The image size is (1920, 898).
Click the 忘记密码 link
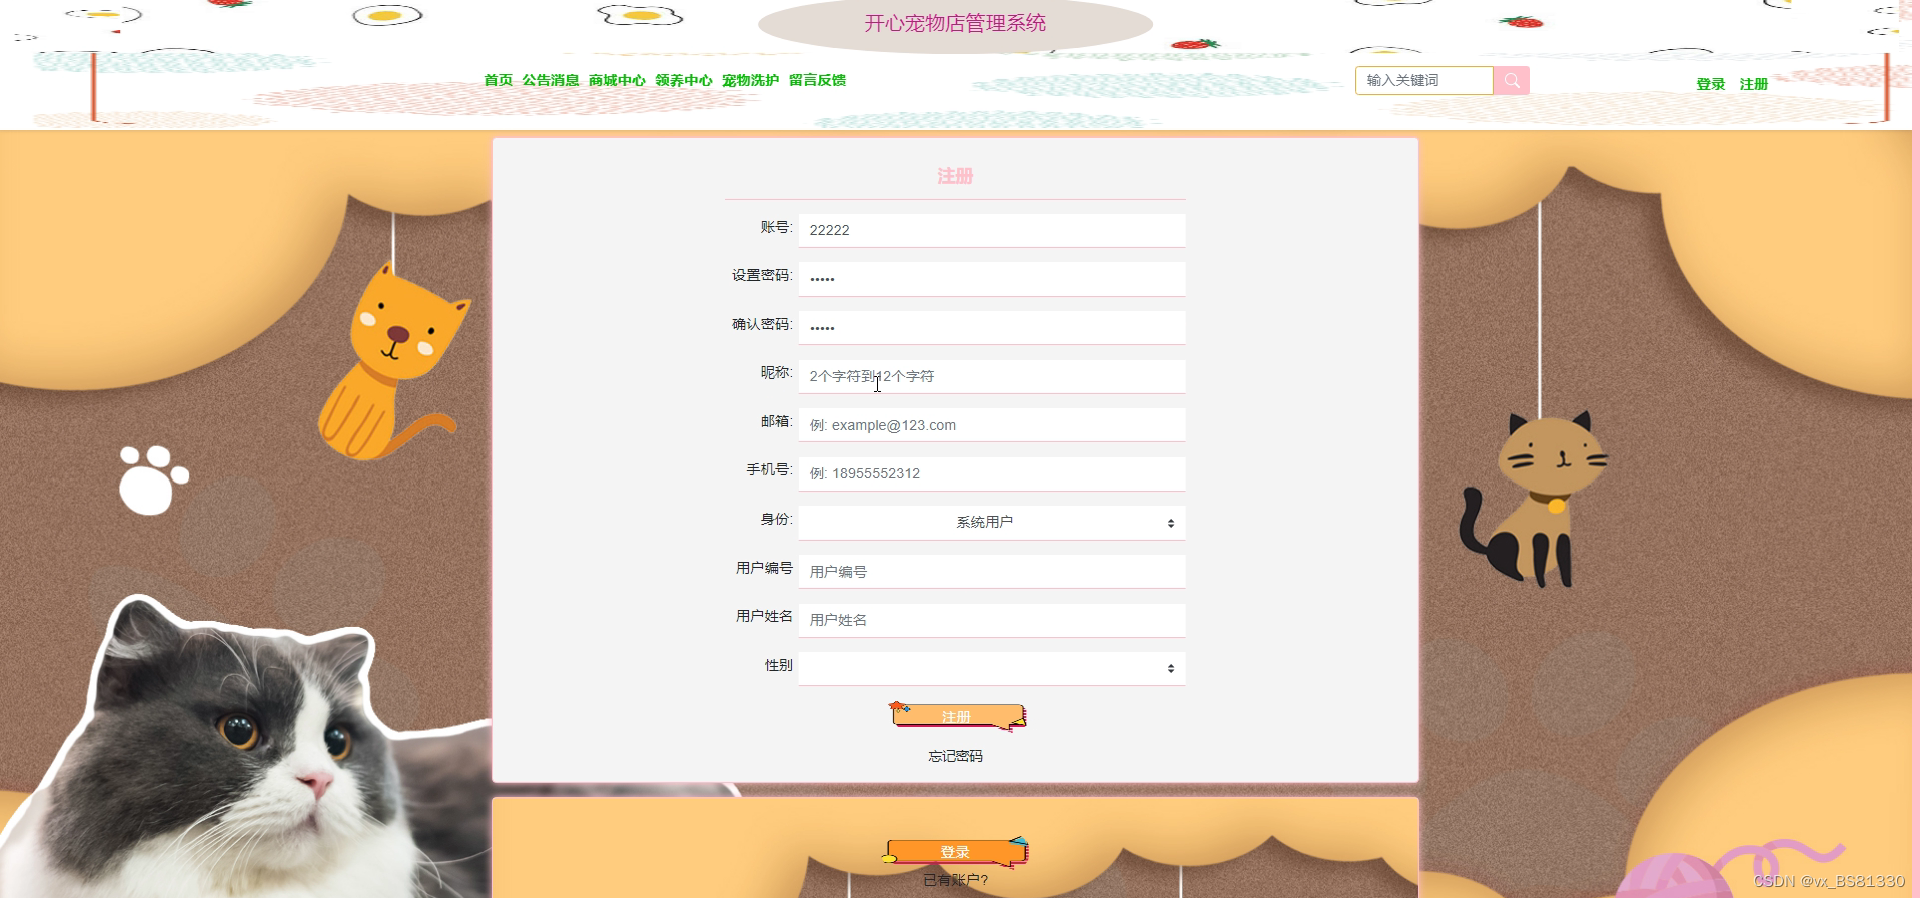coord(955,756)
